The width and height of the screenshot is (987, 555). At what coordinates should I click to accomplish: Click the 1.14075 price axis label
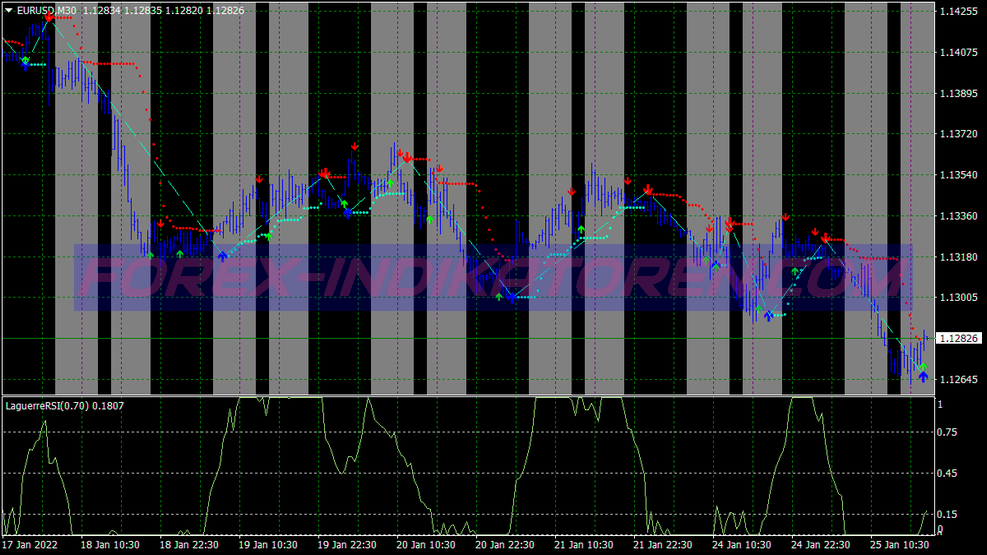click(x=959, y=52)
